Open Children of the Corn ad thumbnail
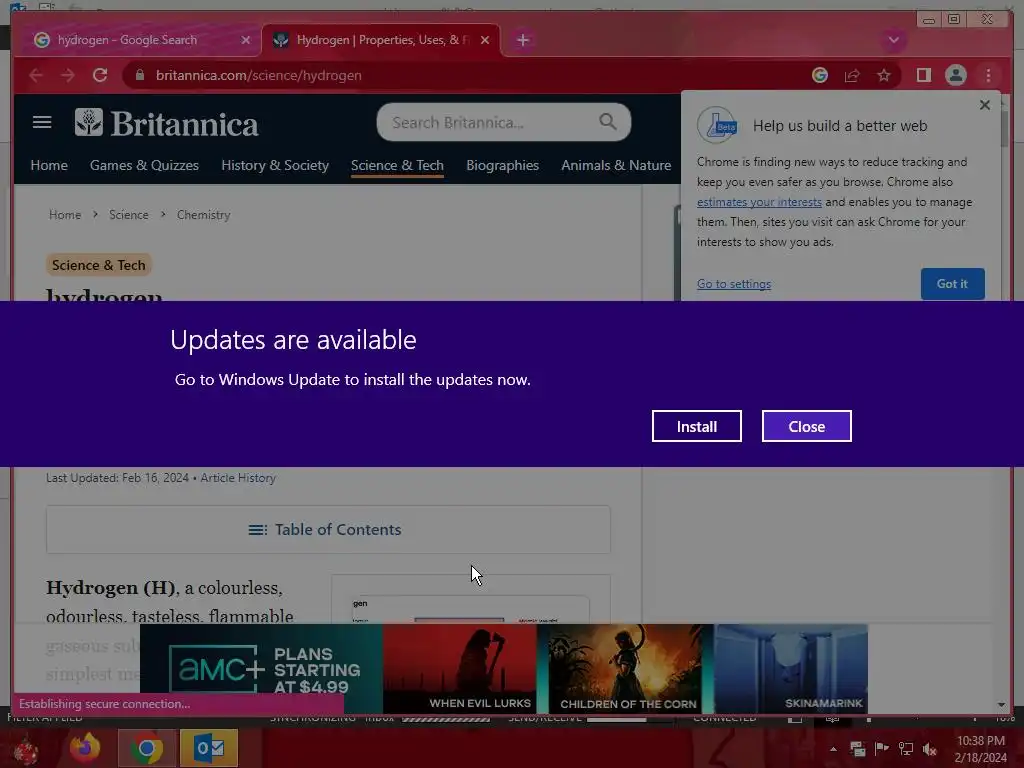Screen dimensions: 1024x768 [625, 669]
